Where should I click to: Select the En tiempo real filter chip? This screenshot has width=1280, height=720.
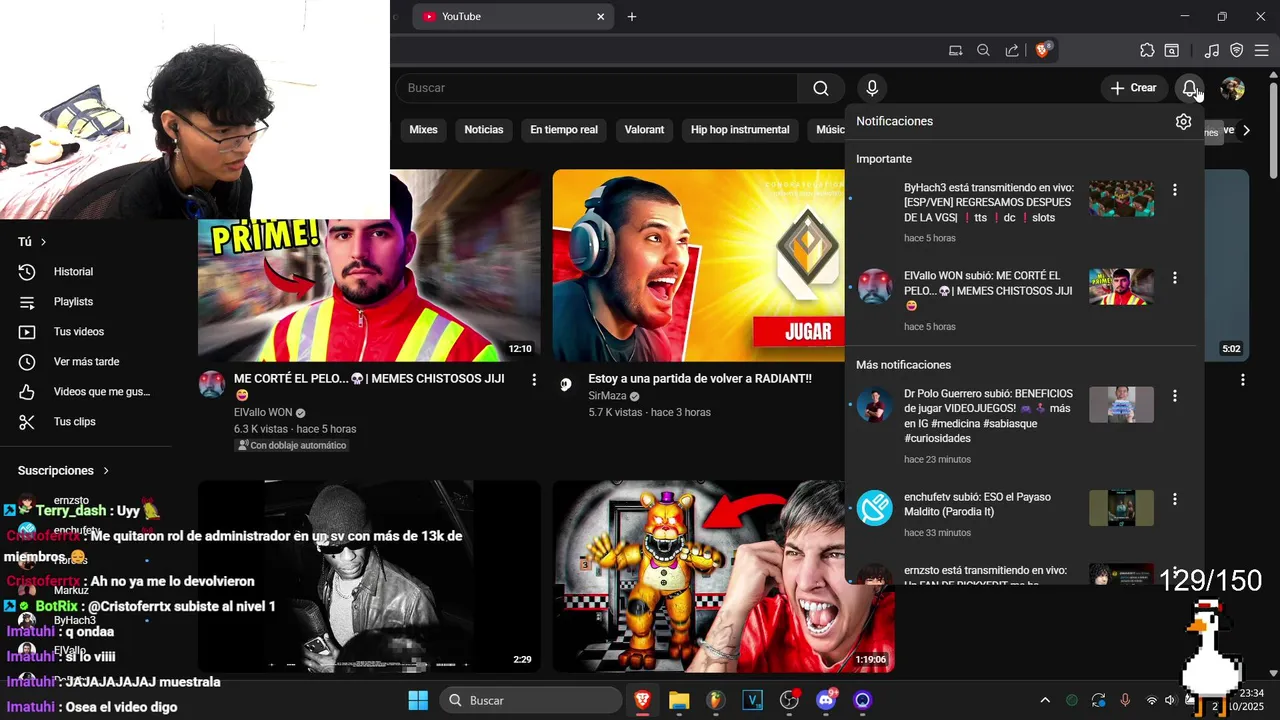564,130
